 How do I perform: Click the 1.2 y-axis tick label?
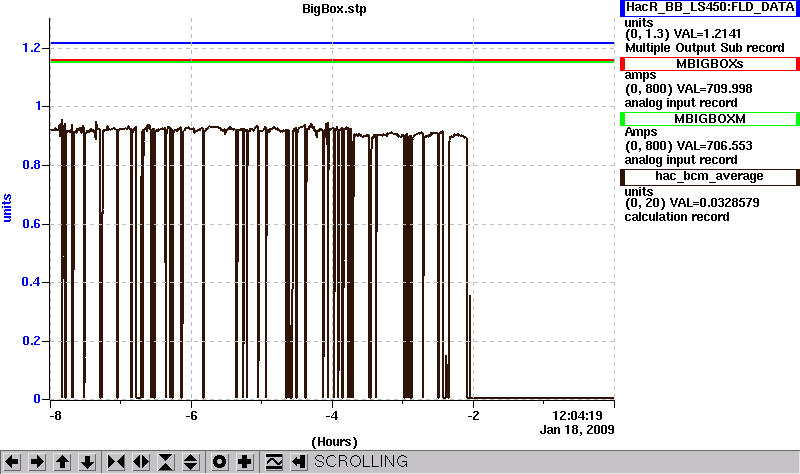(31, 48)
